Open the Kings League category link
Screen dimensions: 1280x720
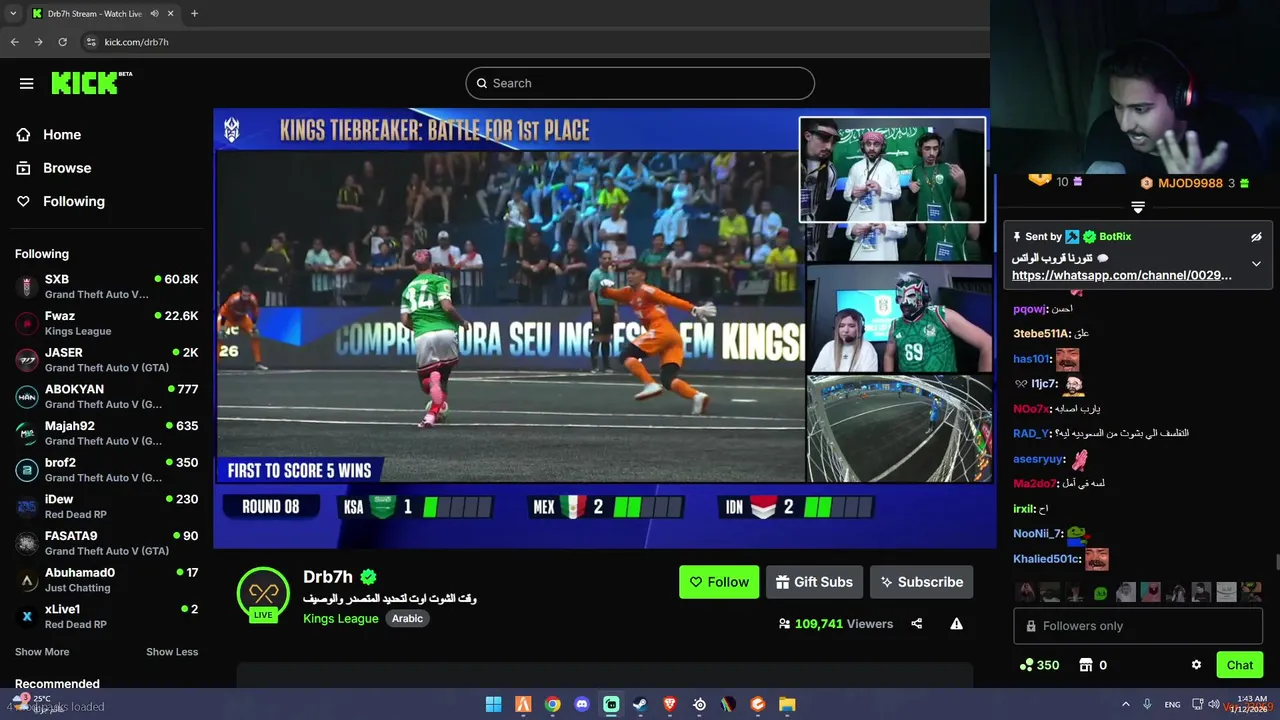pyautogui.click(x=340, y=618)
